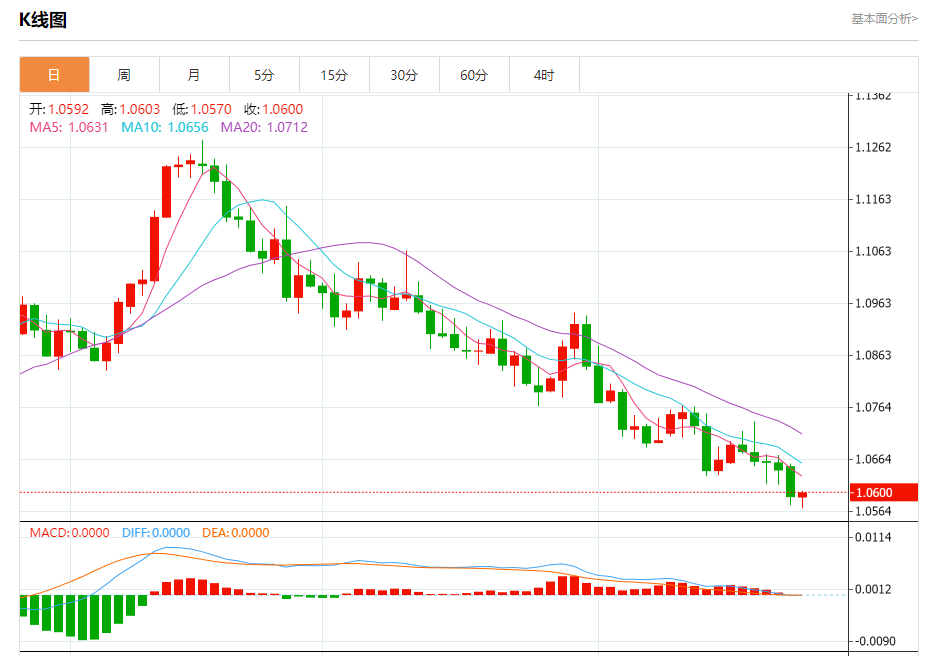Image resolution: width=926 pixels, height=656 pixels.
Task: Click the MA10 value 1.0656
Action: [x=188, y=128]
